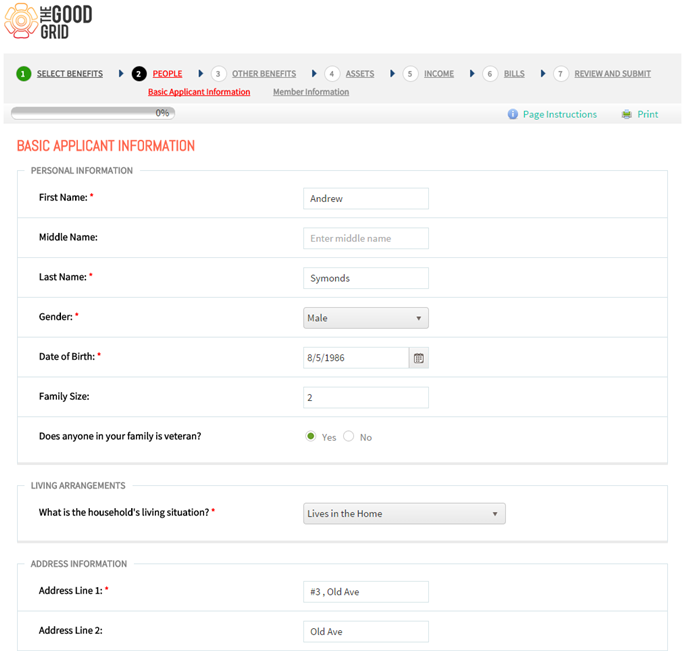This screenshot has width=683, height=667.
Task: Click the step 3 circle icon
Action: [x=218, y=74]
